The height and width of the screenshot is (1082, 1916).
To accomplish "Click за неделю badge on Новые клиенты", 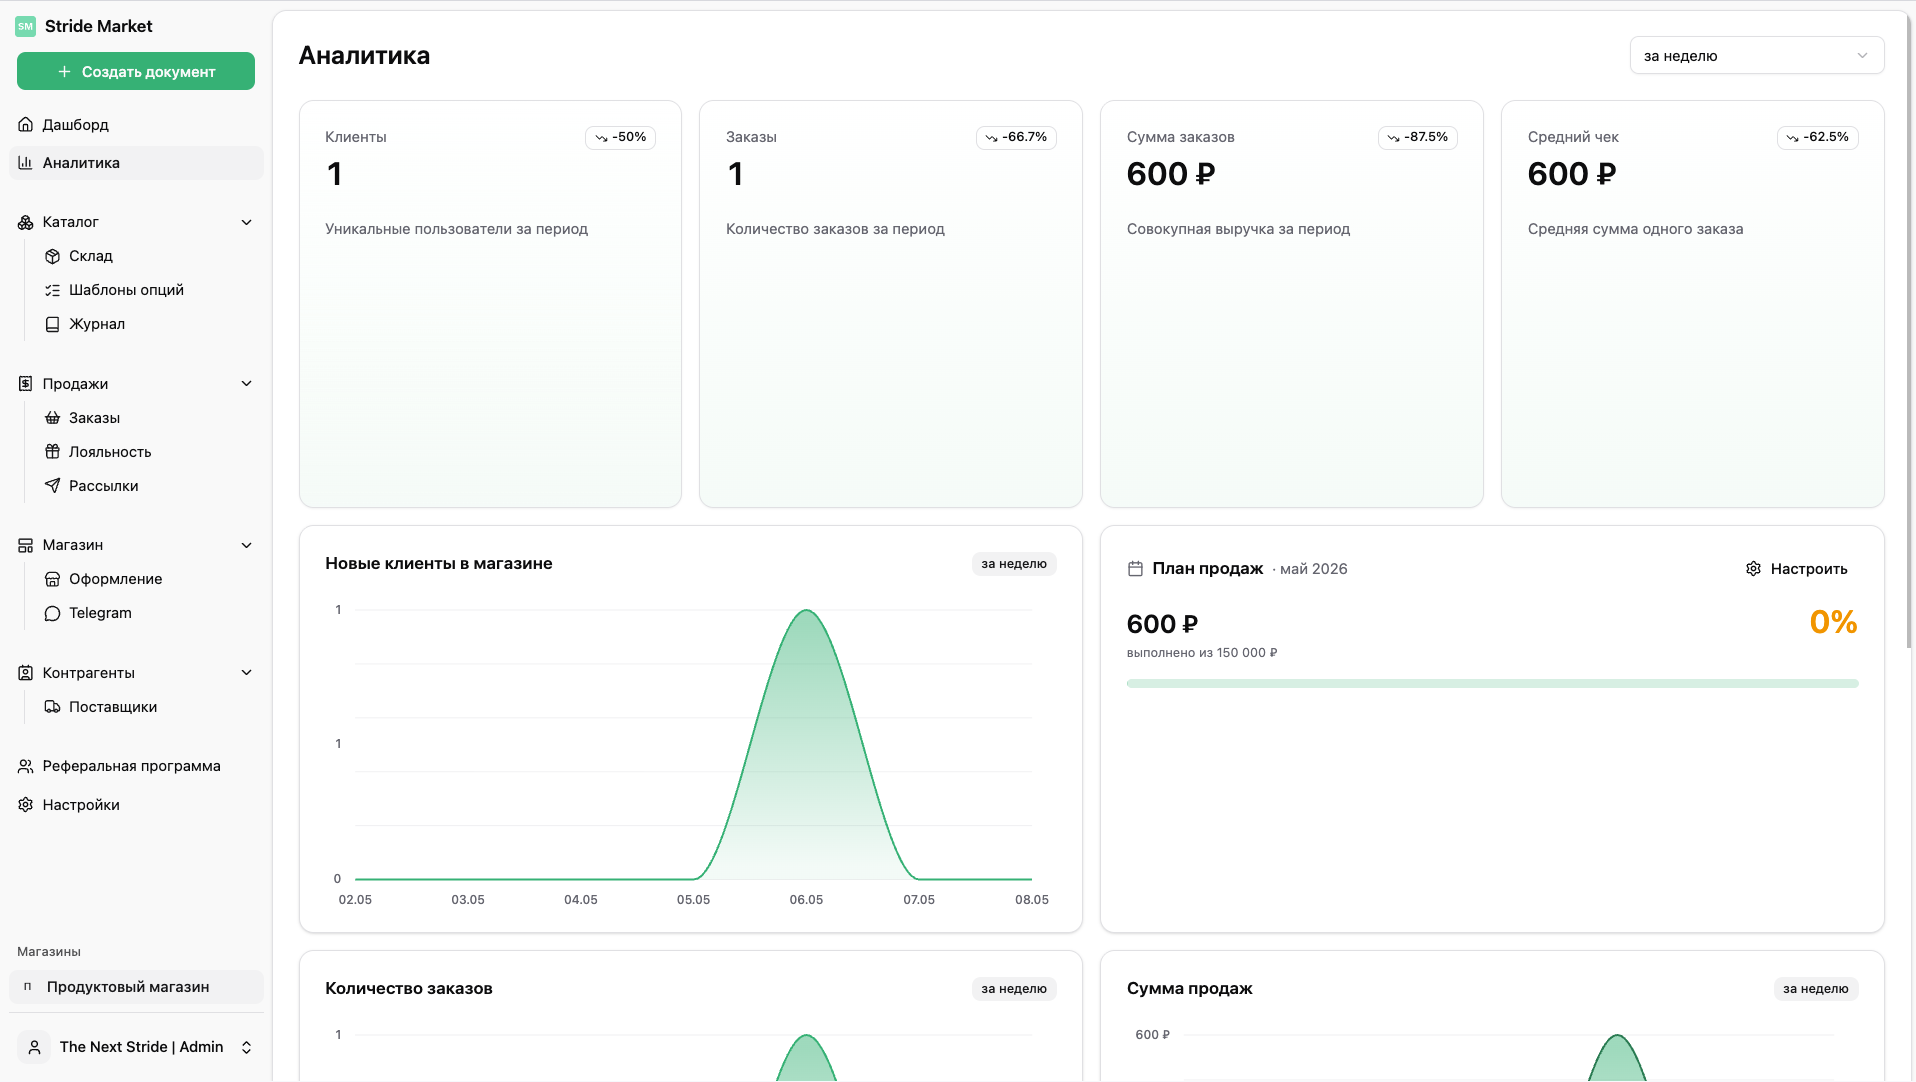I will [x=1013, y=564].
